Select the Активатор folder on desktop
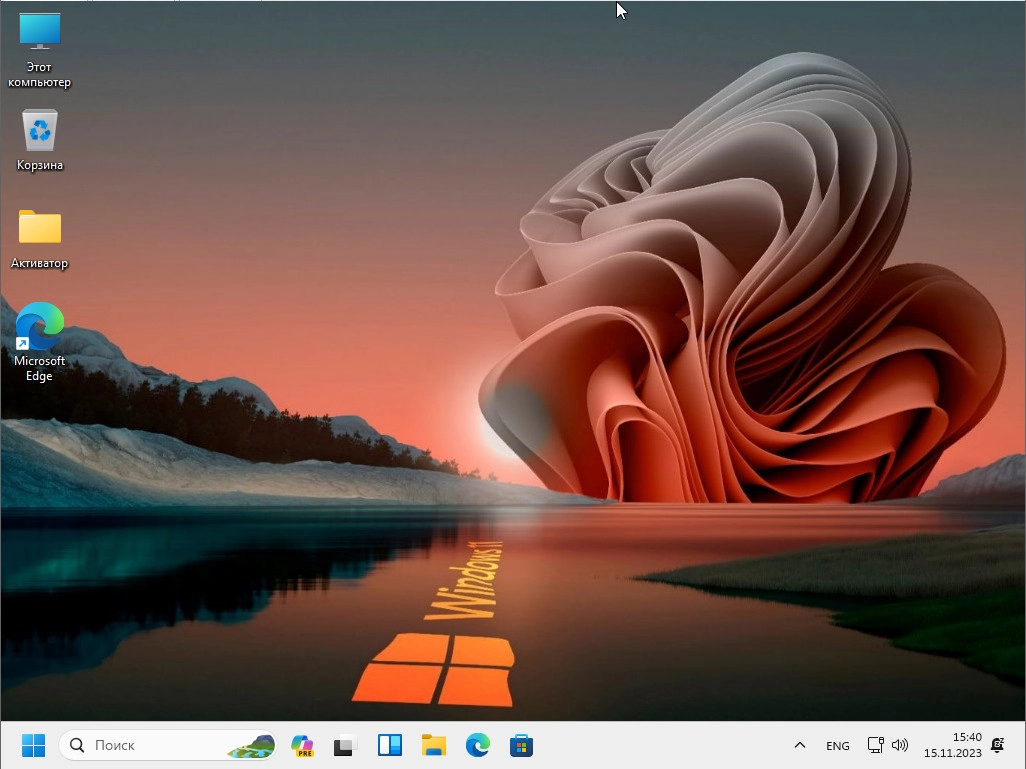 39,239
